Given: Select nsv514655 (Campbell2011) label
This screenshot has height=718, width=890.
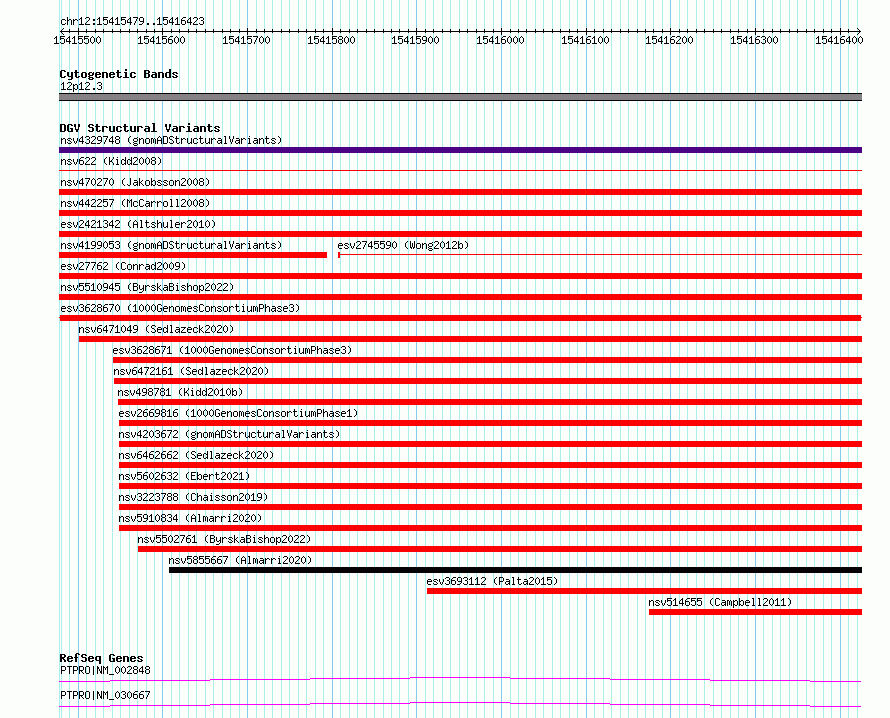Looking at the screenshot, I should tap(720, 602).
